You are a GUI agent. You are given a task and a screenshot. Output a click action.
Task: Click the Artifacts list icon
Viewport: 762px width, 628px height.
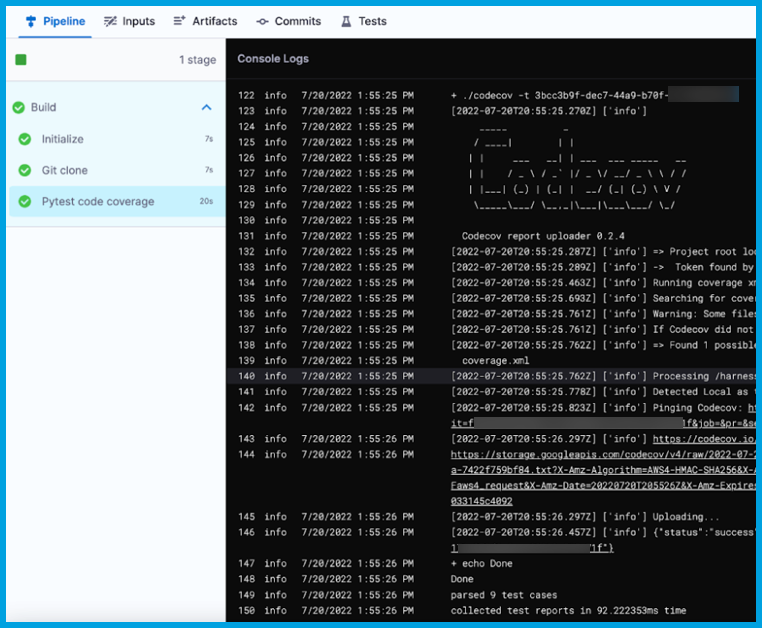point(180,21)
